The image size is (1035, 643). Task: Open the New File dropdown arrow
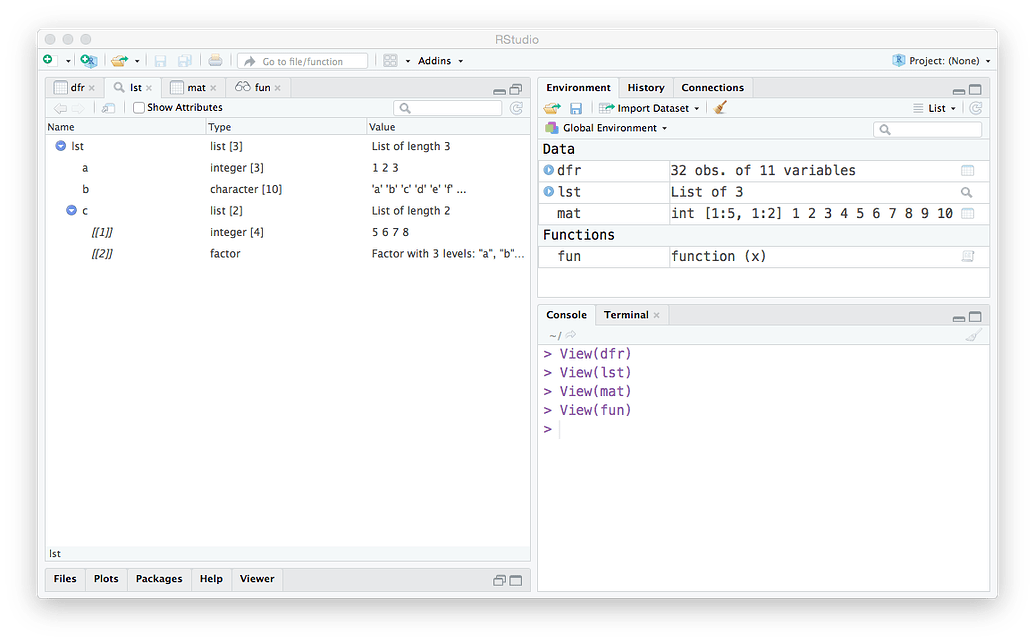68,61
